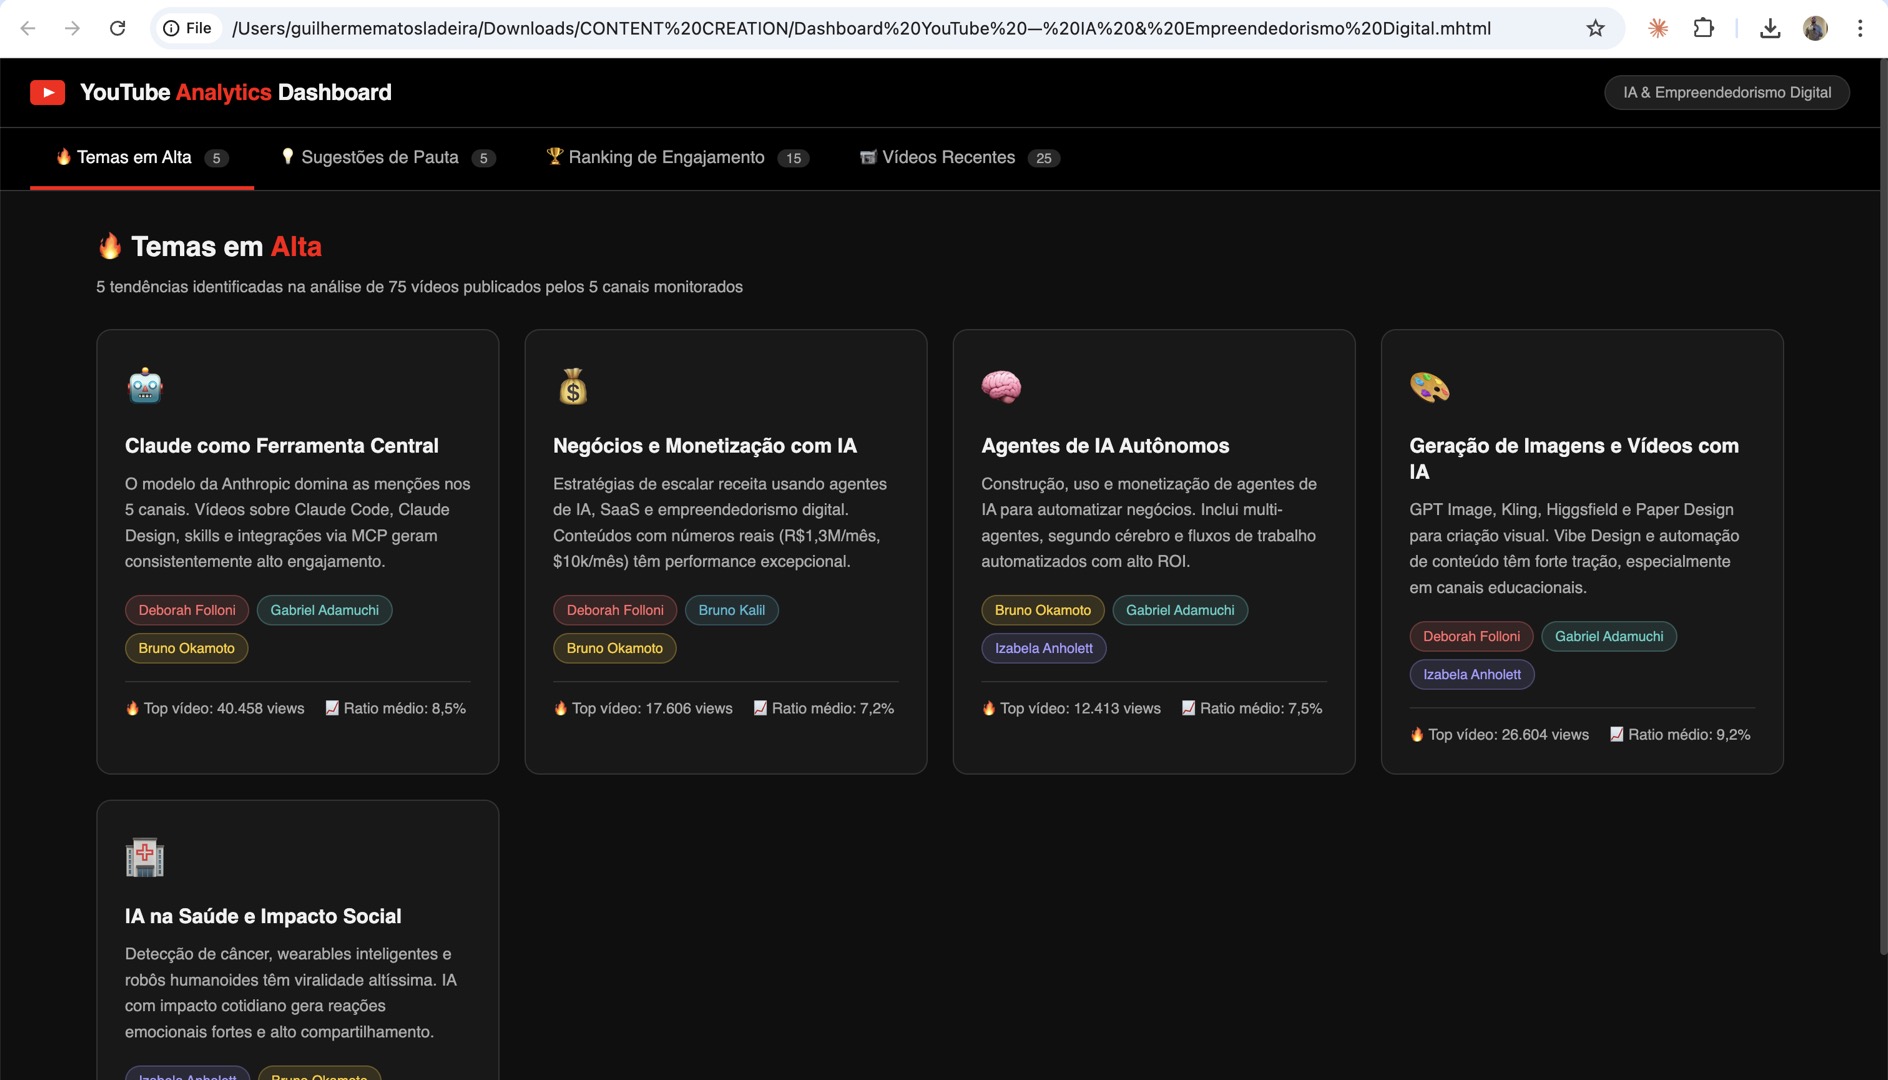Image resolution: width=1888 pixels, height=1080 pixels.
Task: Click Ratio médio: 7,2%
Action: coord(824,708)
